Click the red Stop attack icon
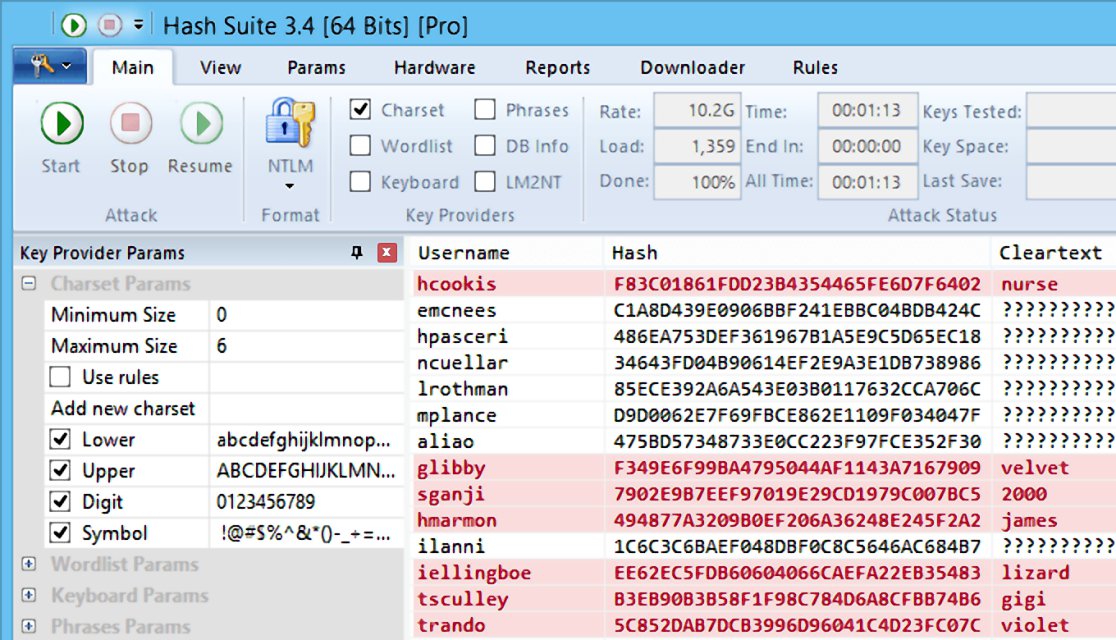 129,125
